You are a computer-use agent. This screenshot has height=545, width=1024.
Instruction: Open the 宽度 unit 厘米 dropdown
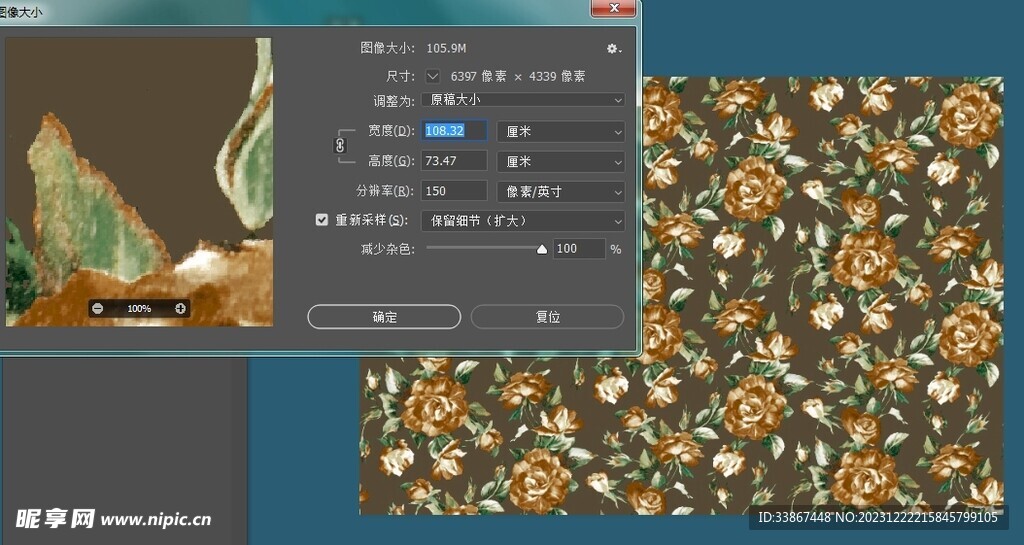point(561,132)
